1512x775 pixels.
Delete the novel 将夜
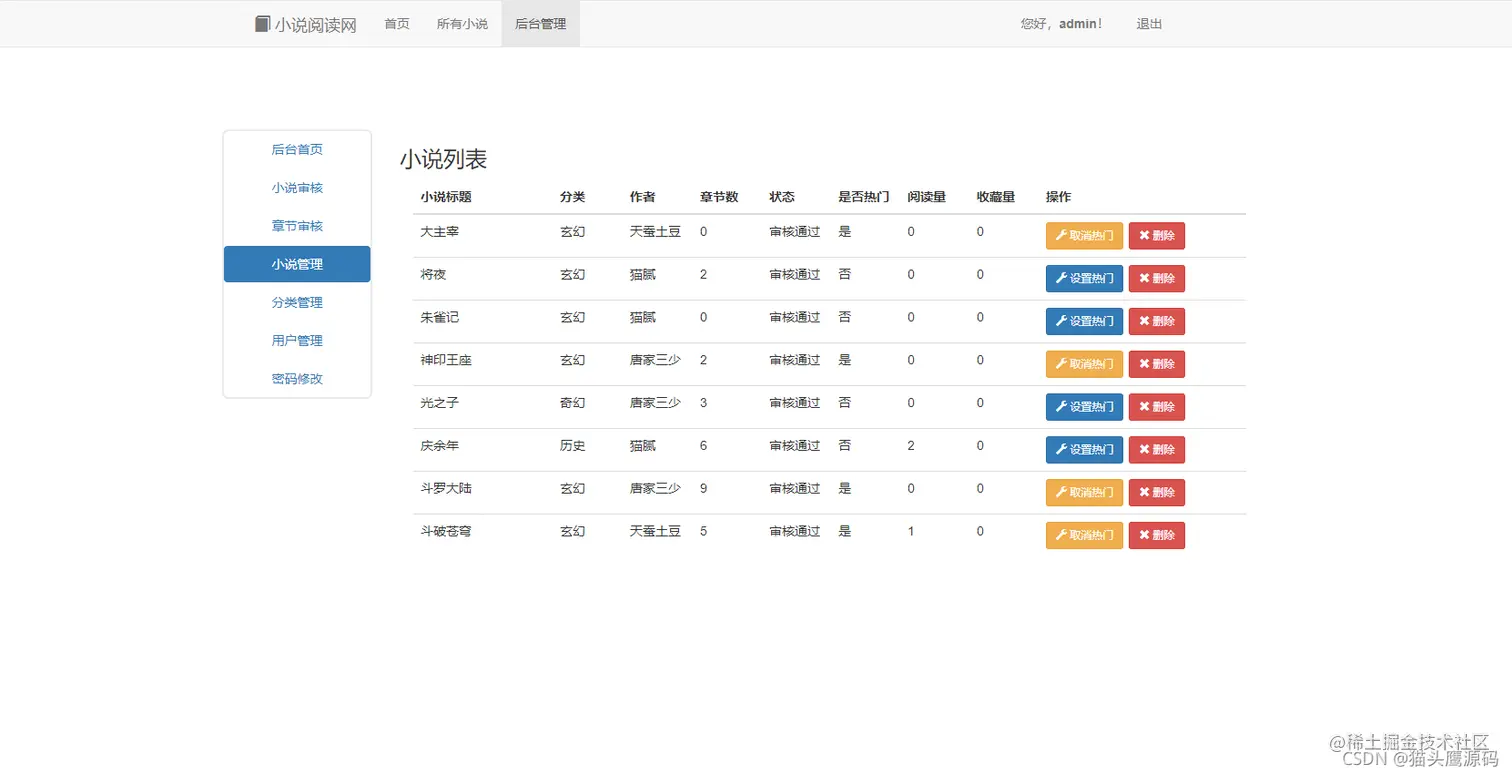click(1156, 279)
